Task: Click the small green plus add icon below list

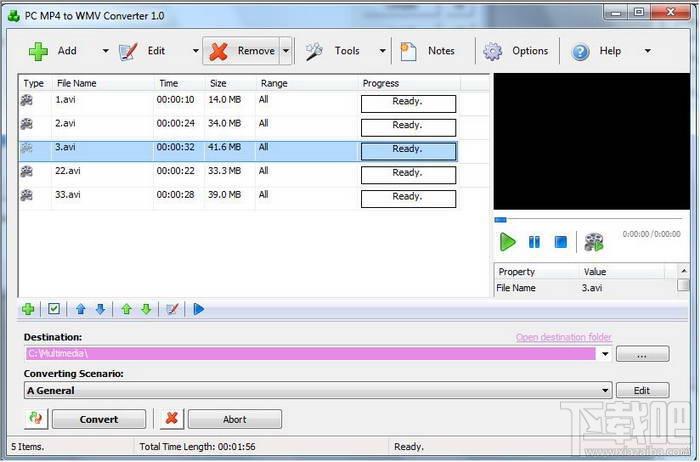Action: [28, 309]
